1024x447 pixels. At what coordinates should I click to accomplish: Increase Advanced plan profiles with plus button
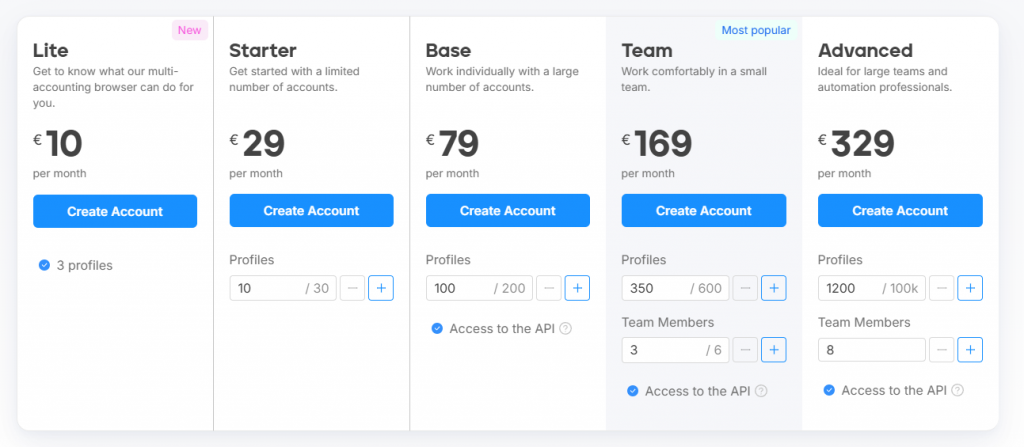tap(969, 289)
